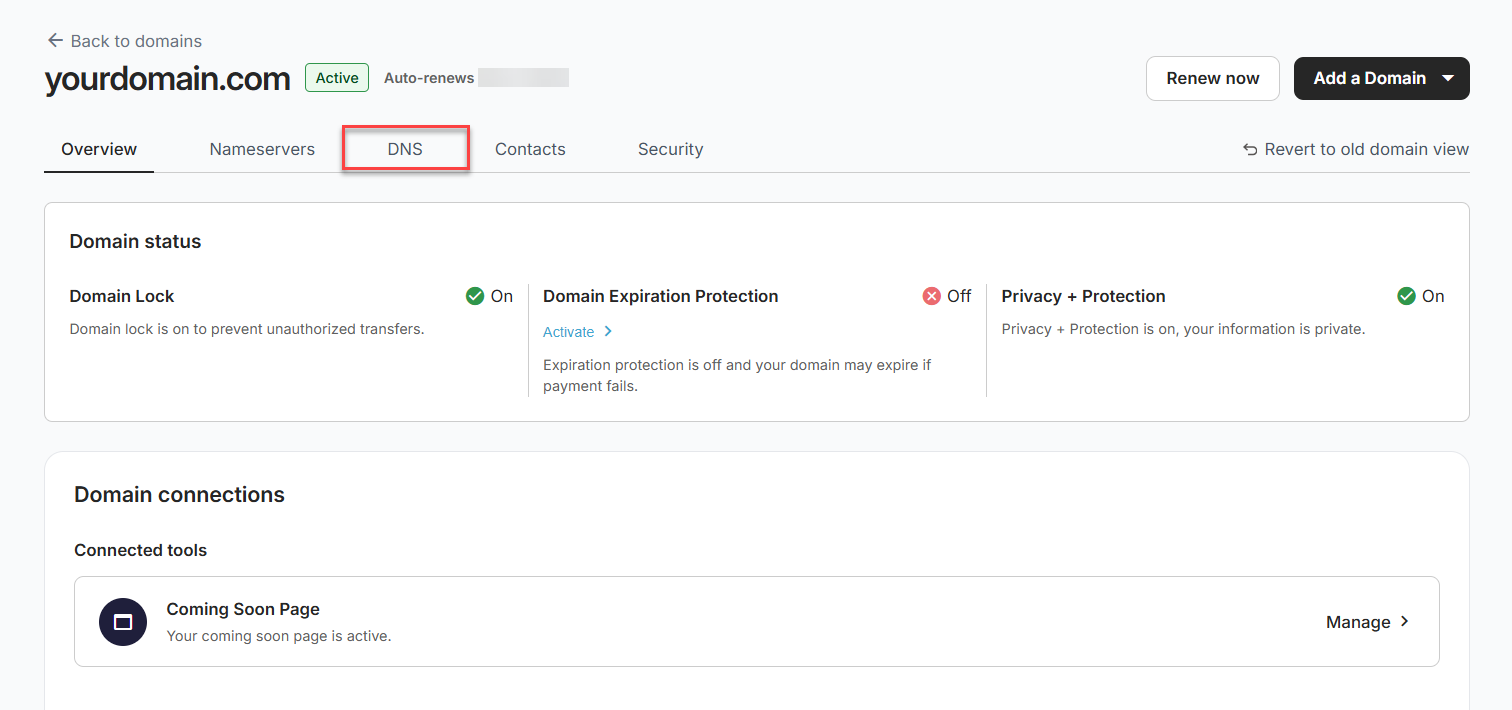Go to the Contacts tab
Image resolution: width=1512 pixels, height=710 pixels.
pyautogui.click(x=530, y=149)
